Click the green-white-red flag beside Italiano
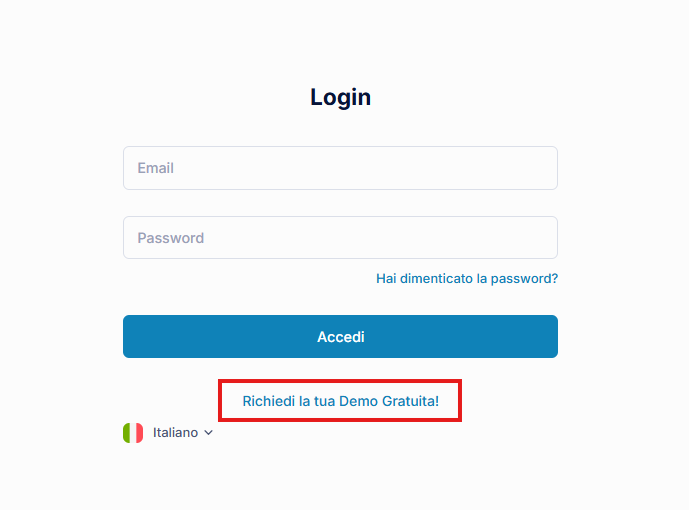Image resolution: width=689 pixels, height=510 pixels. [x=133, y=433]
